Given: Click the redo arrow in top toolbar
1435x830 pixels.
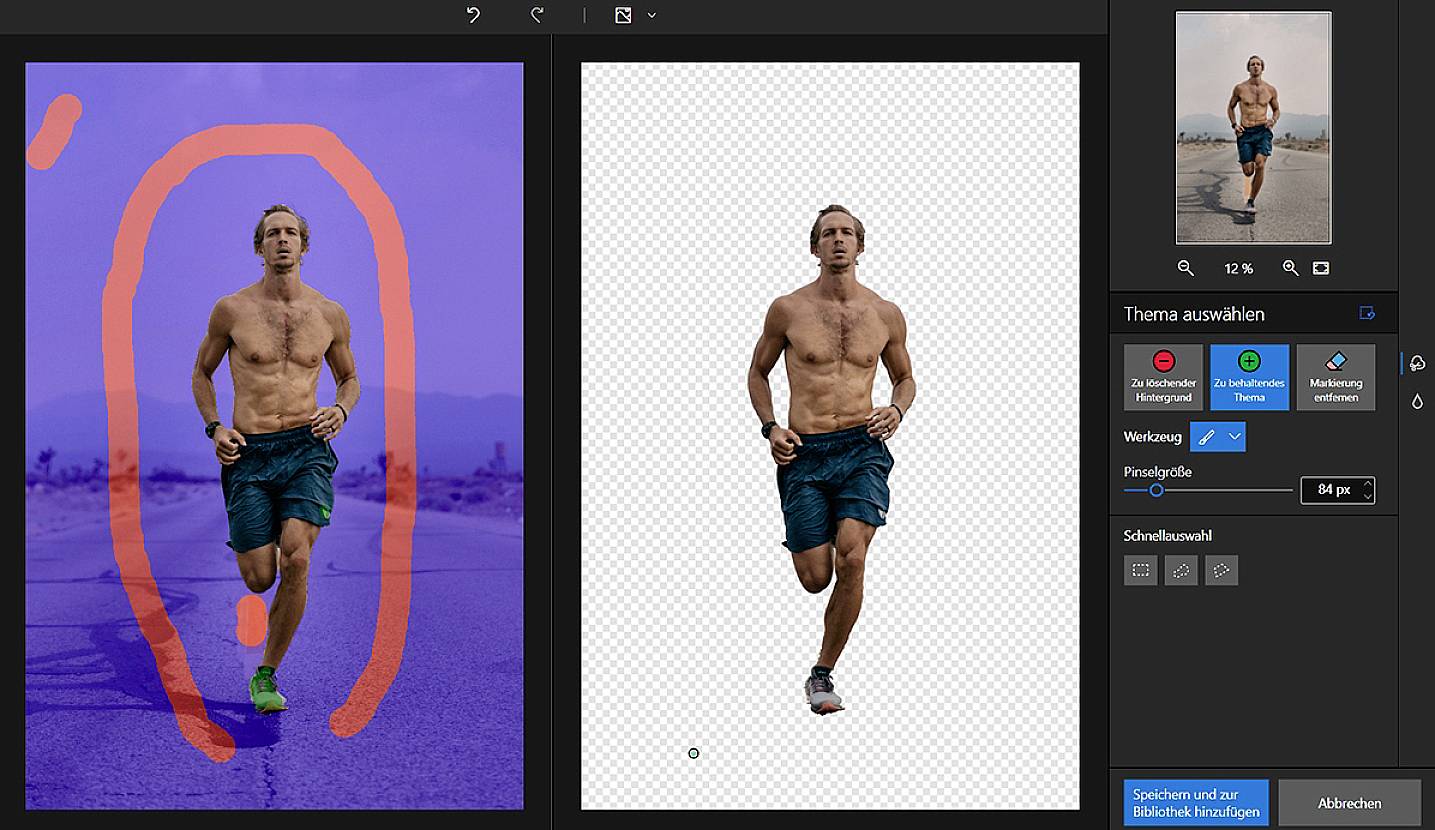Looking at the screenshot, I should click(x=537, y=15).
